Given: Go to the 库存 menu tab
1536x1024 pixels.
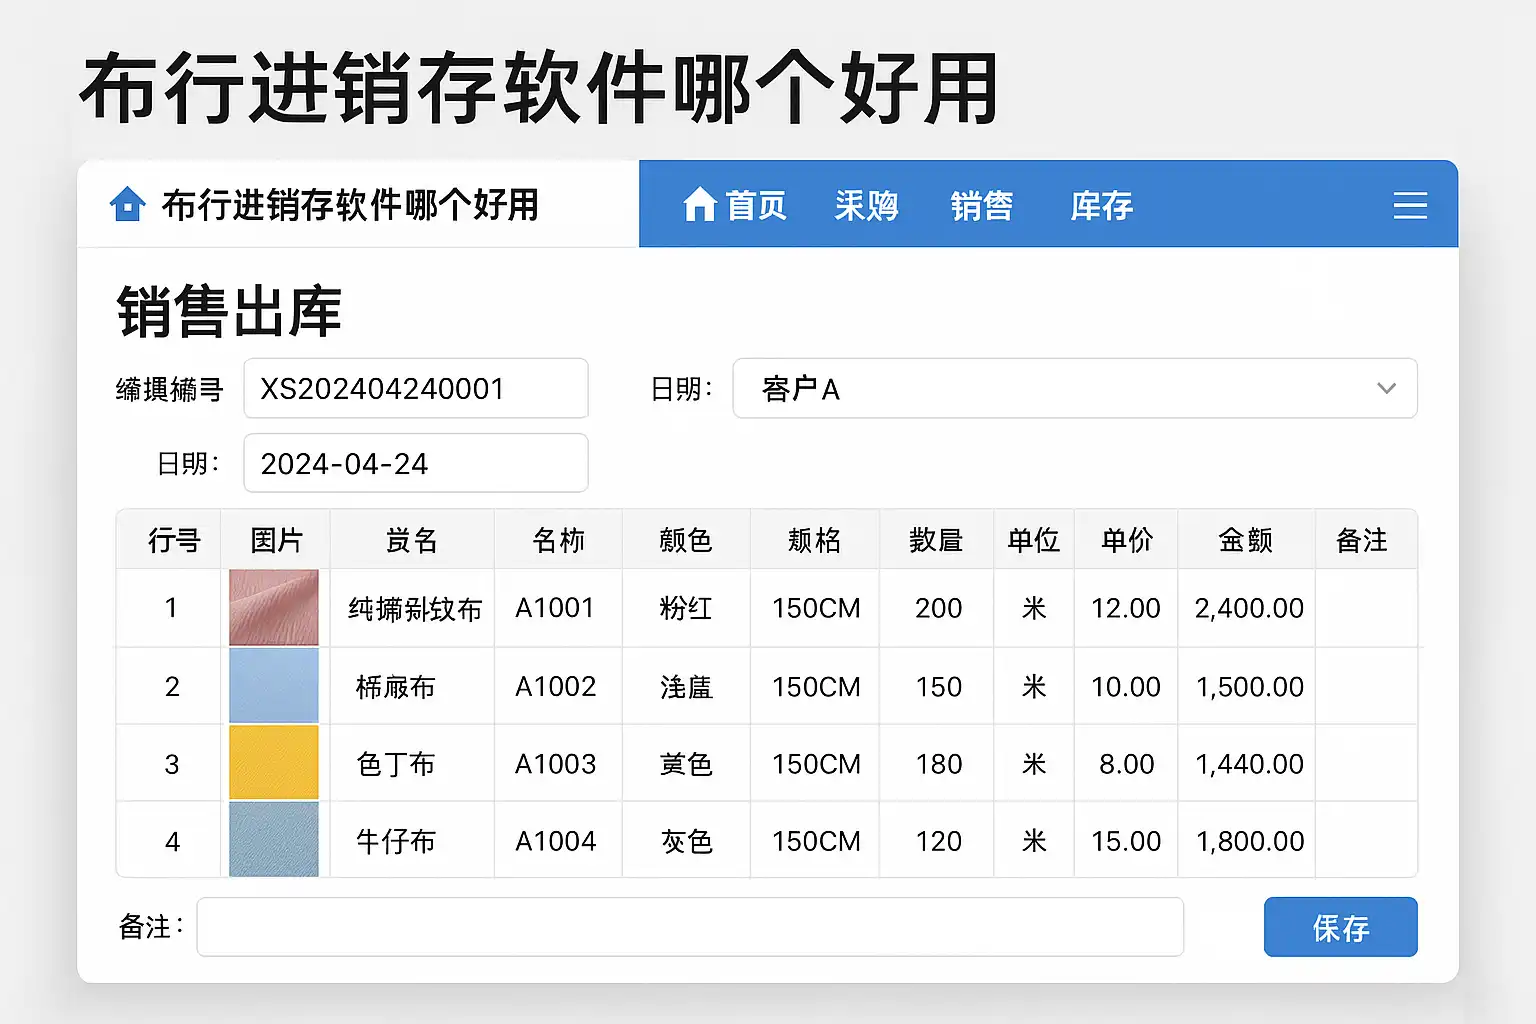Looking at the screenshot, I should (x=1101, y=206).
